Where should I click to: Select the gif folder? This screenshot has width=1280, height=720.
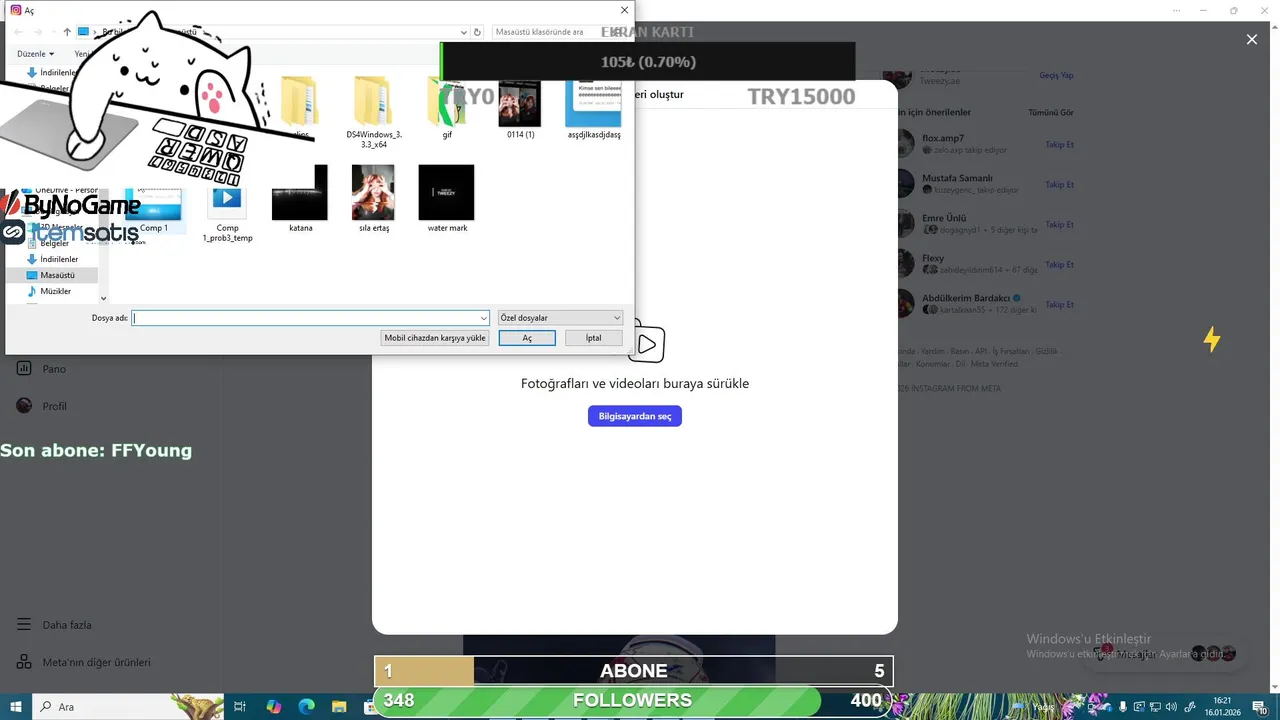pos(447,108)
